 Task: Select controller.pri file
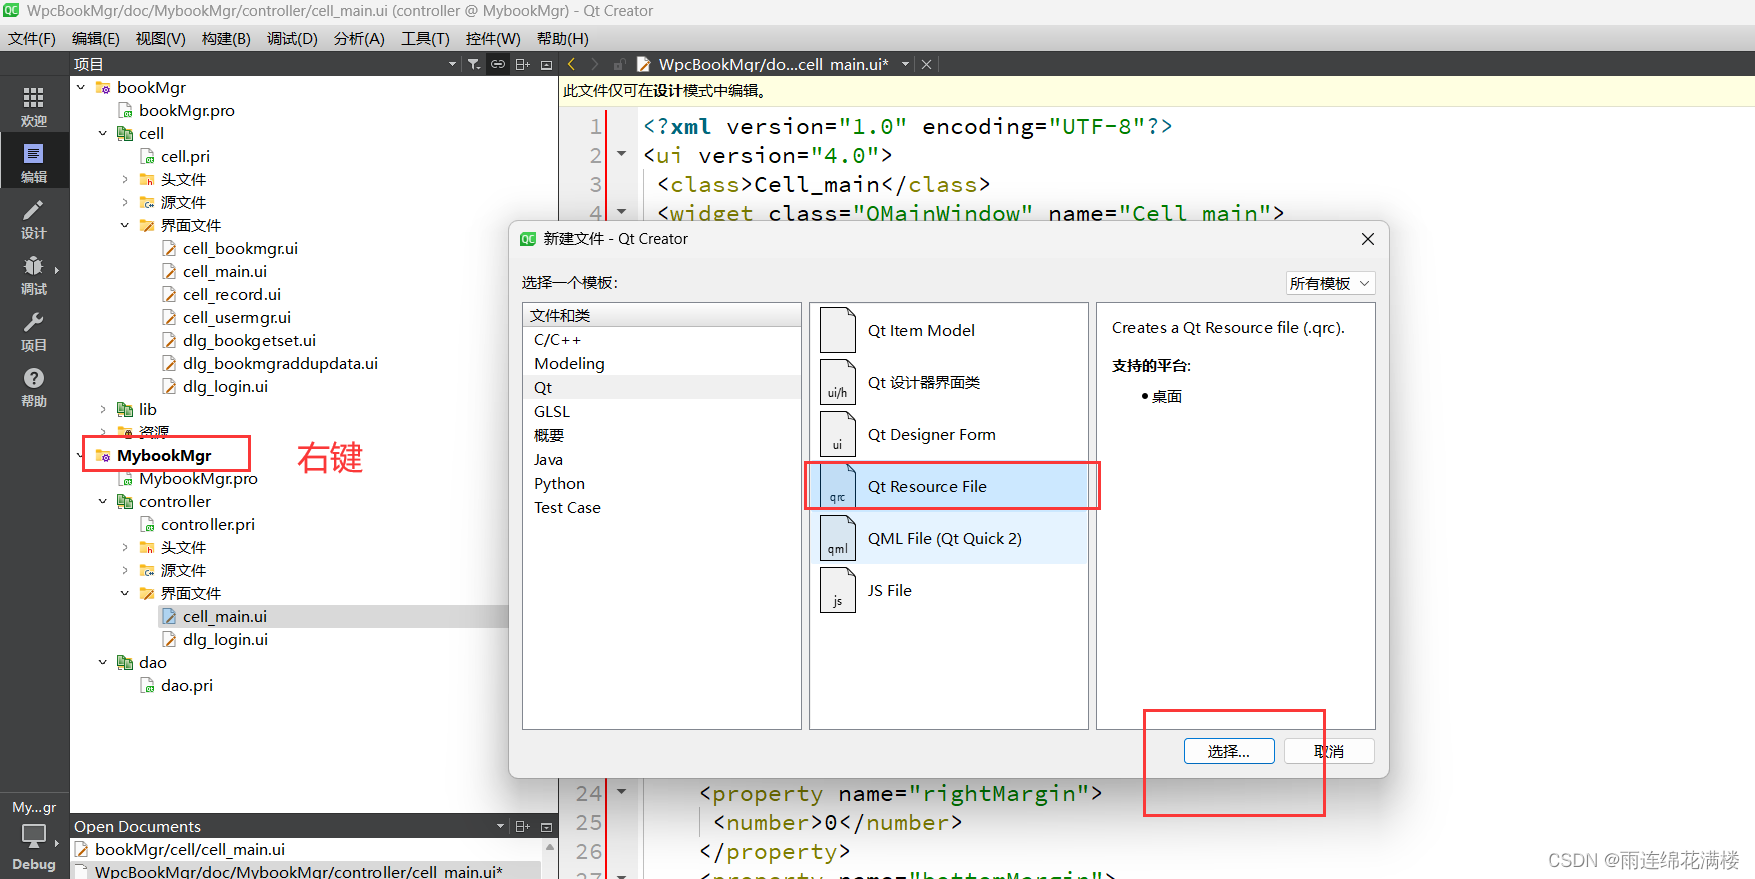(x=208, y=524)
